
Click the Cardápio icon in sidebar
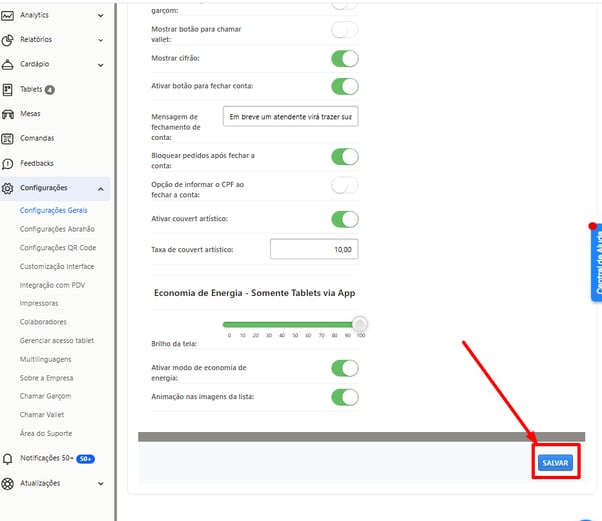point(8,65)
